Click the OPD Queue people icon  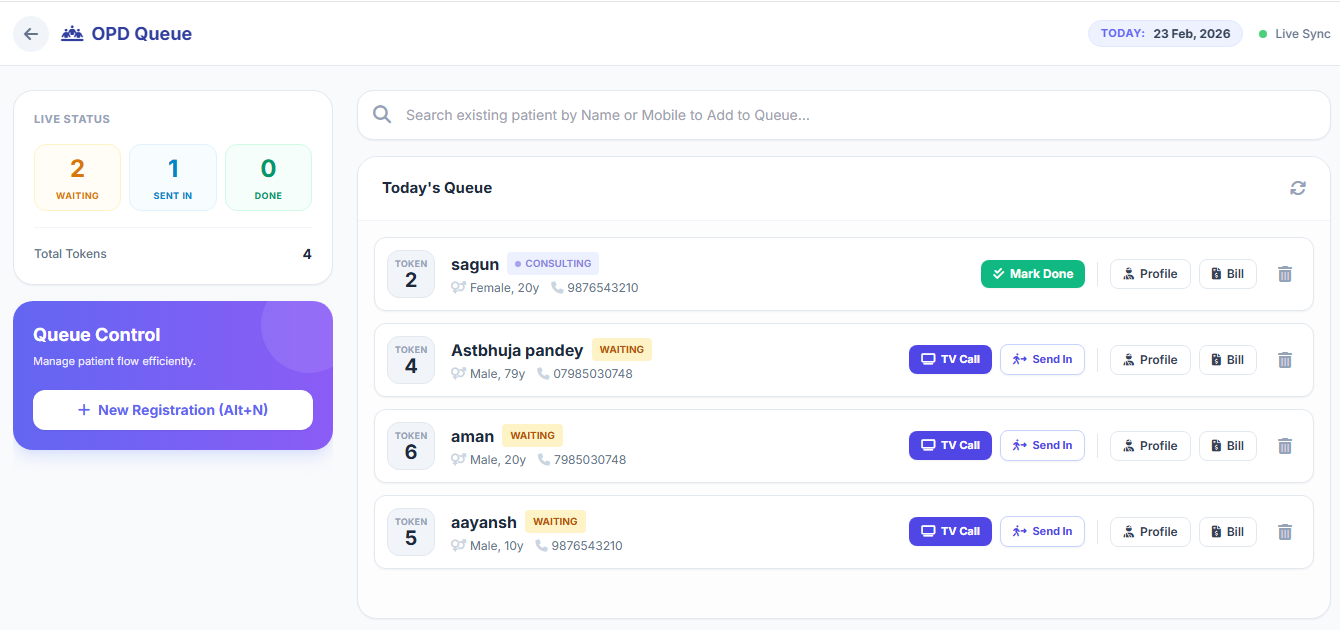(72, 34)
